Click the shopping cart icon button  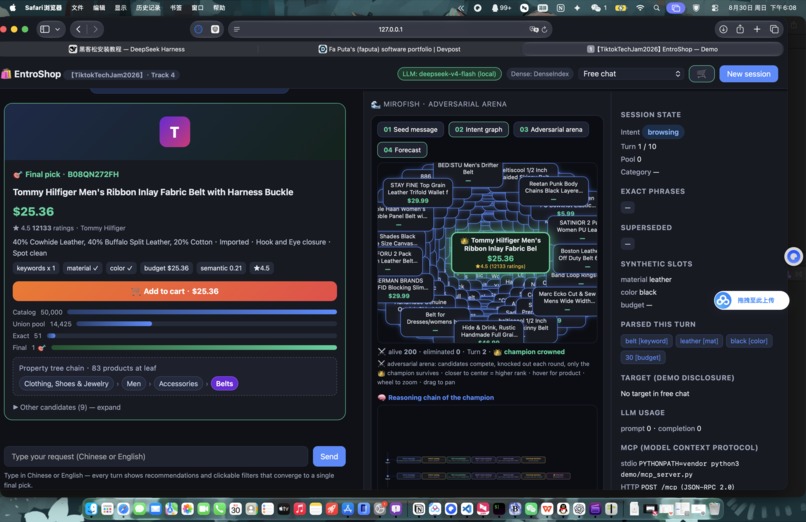[x=701, y=74]
